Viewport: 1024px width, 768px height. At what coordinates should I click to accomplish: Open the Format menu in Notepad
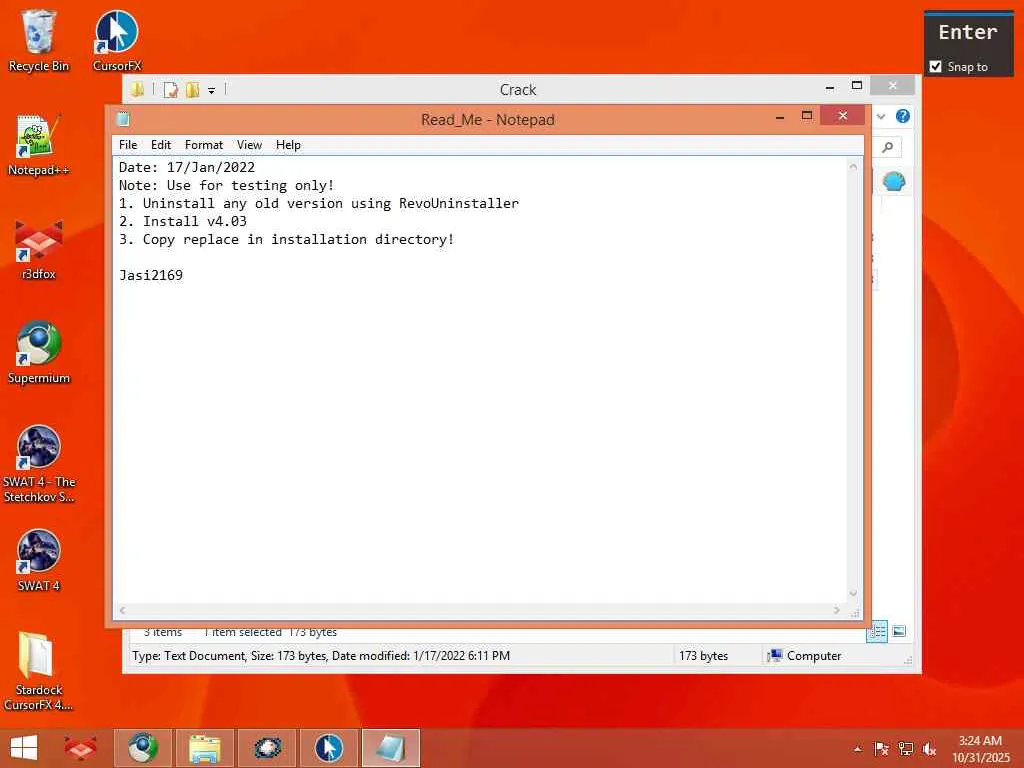[x=204, y=145]
